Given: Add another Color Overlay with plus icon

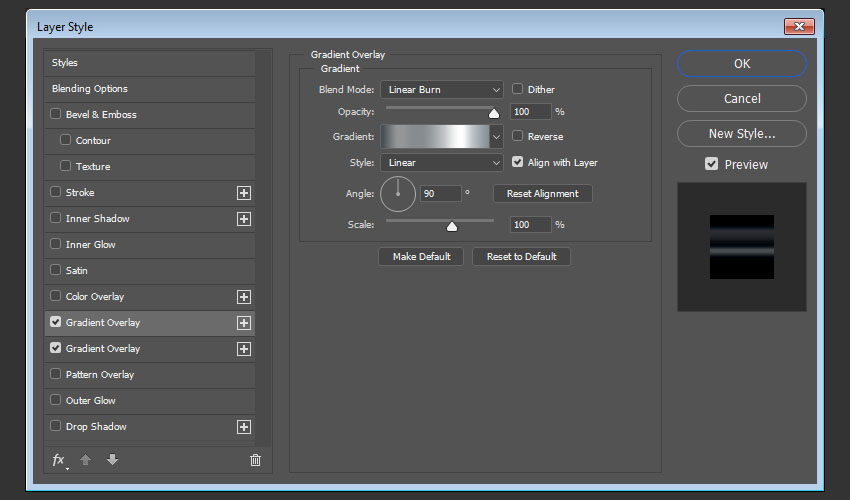Looking at the screenshot, I should pyautogui.click(x=243, y=297).
